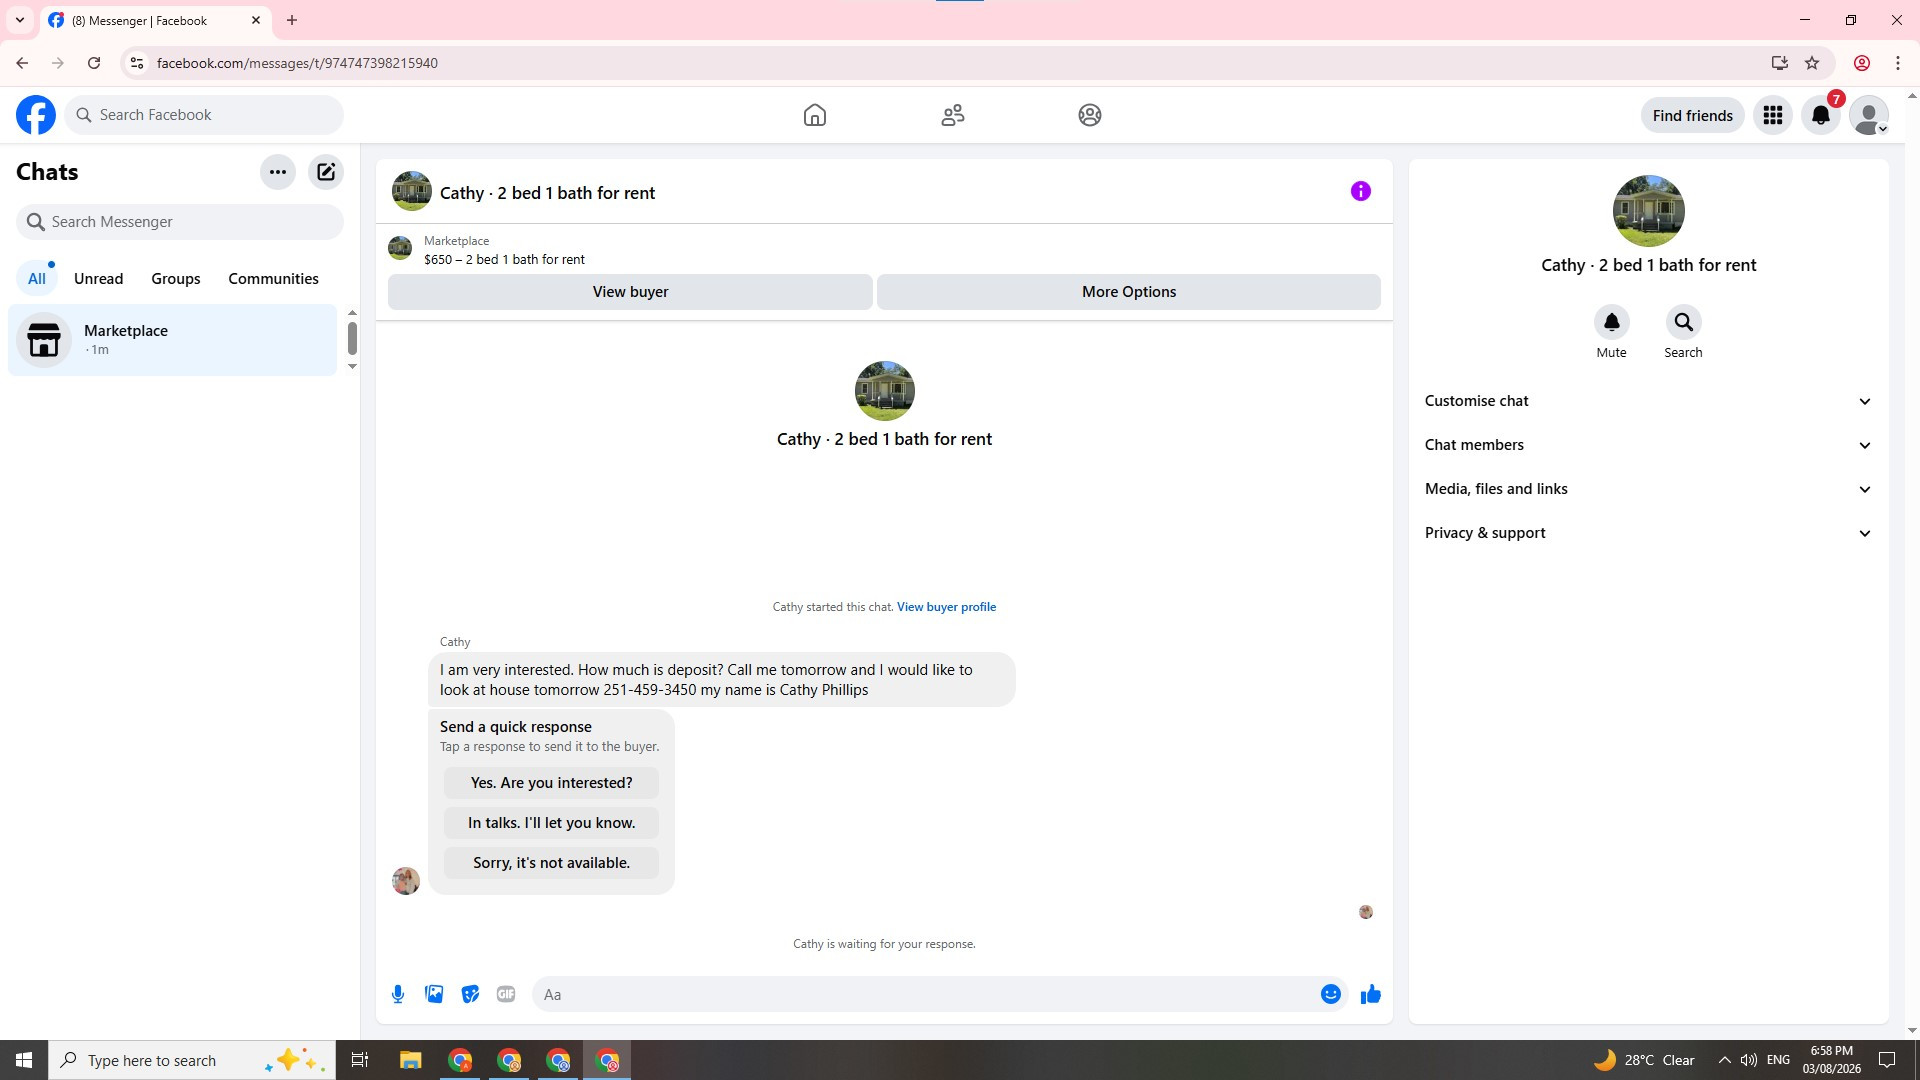Send a thumbs-up like

1370,994
